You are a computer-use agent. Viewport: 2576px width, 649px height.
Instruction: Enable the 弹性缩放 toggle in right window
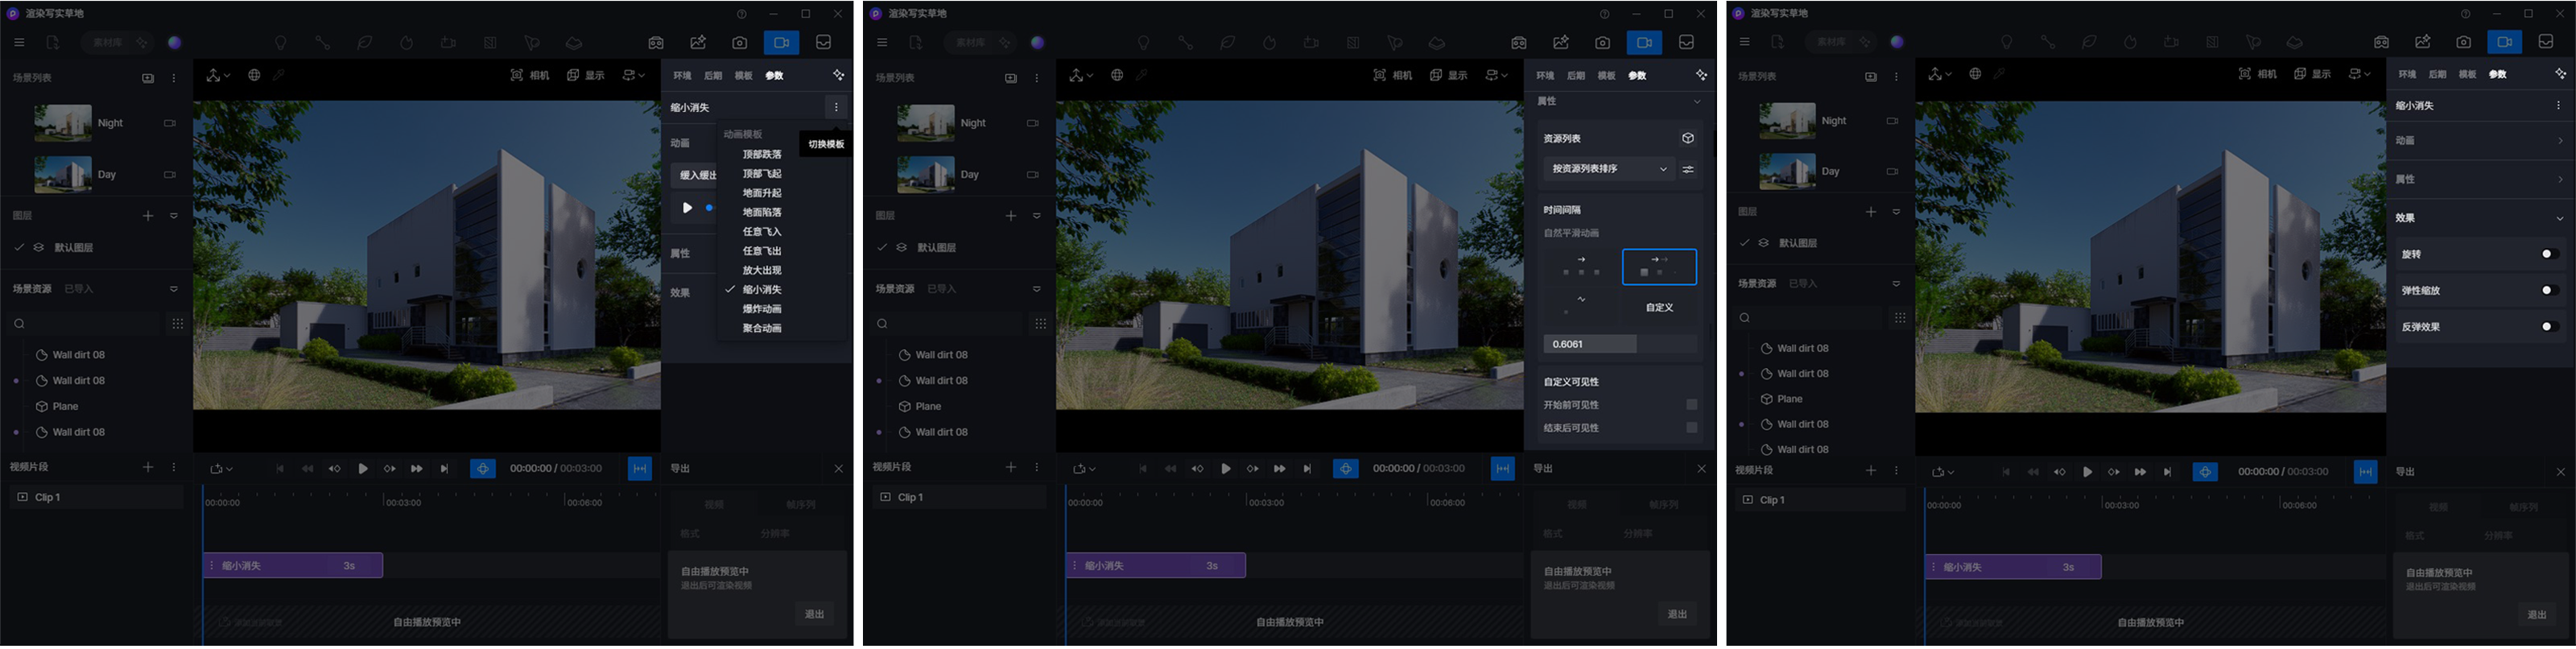[x=2550, y=290]
